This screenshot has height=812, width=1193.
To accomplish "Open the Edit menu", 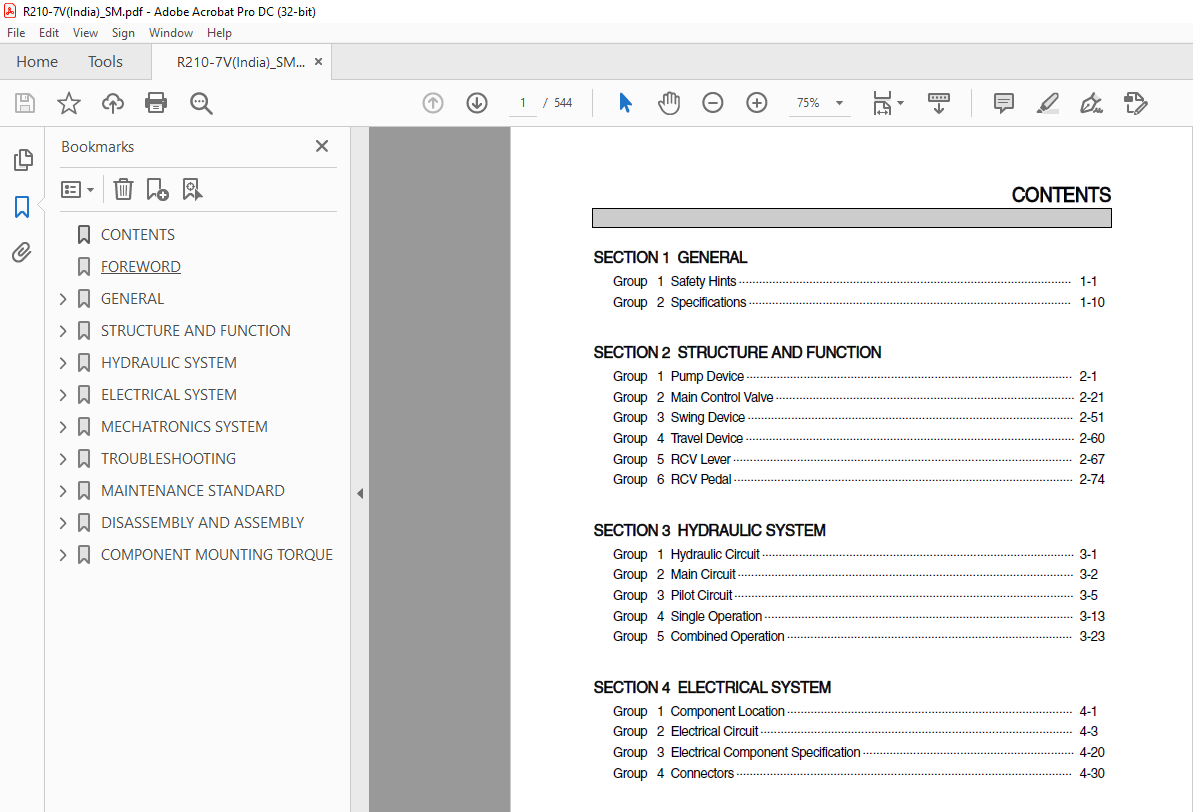I will 49,33.
